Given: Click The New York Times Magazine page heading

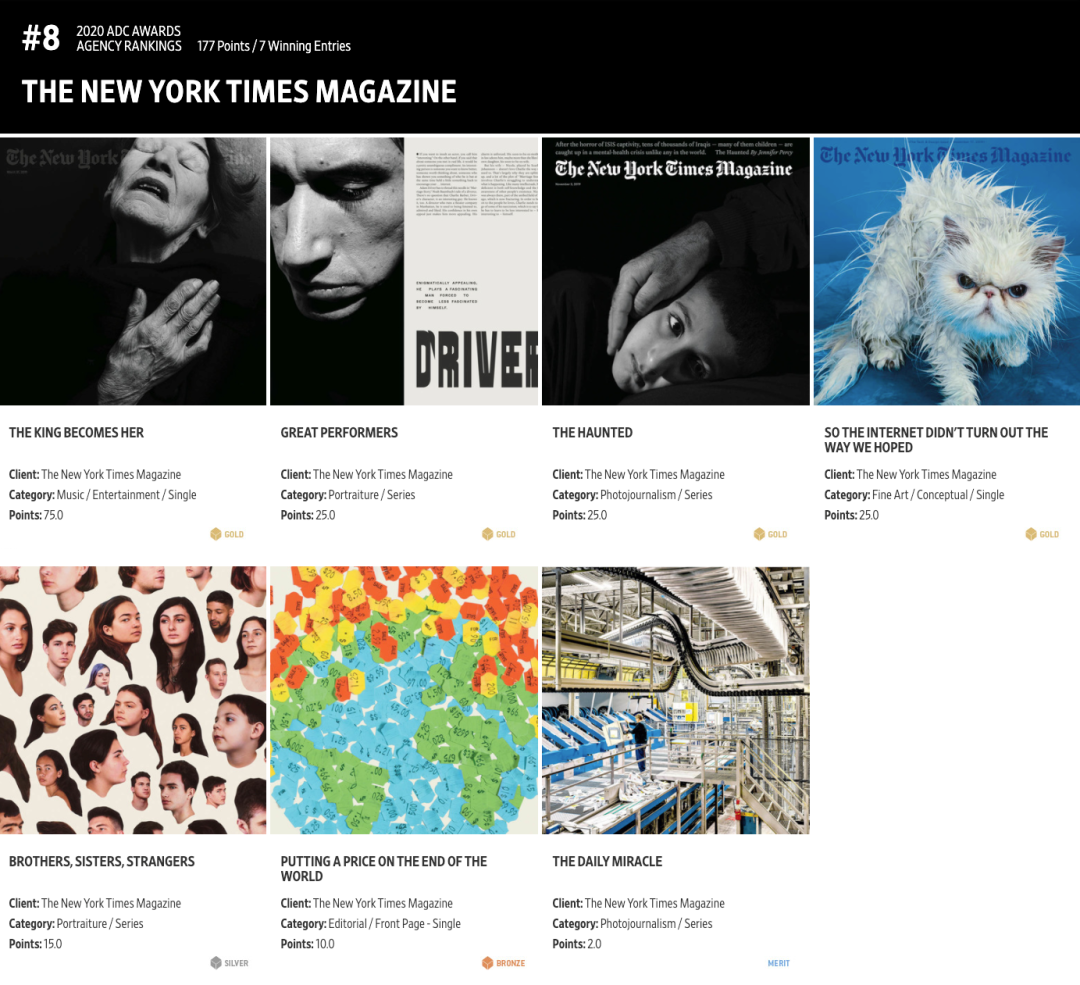Looking at the screenshot, I should pyautogui.click(x=239, y=92).
